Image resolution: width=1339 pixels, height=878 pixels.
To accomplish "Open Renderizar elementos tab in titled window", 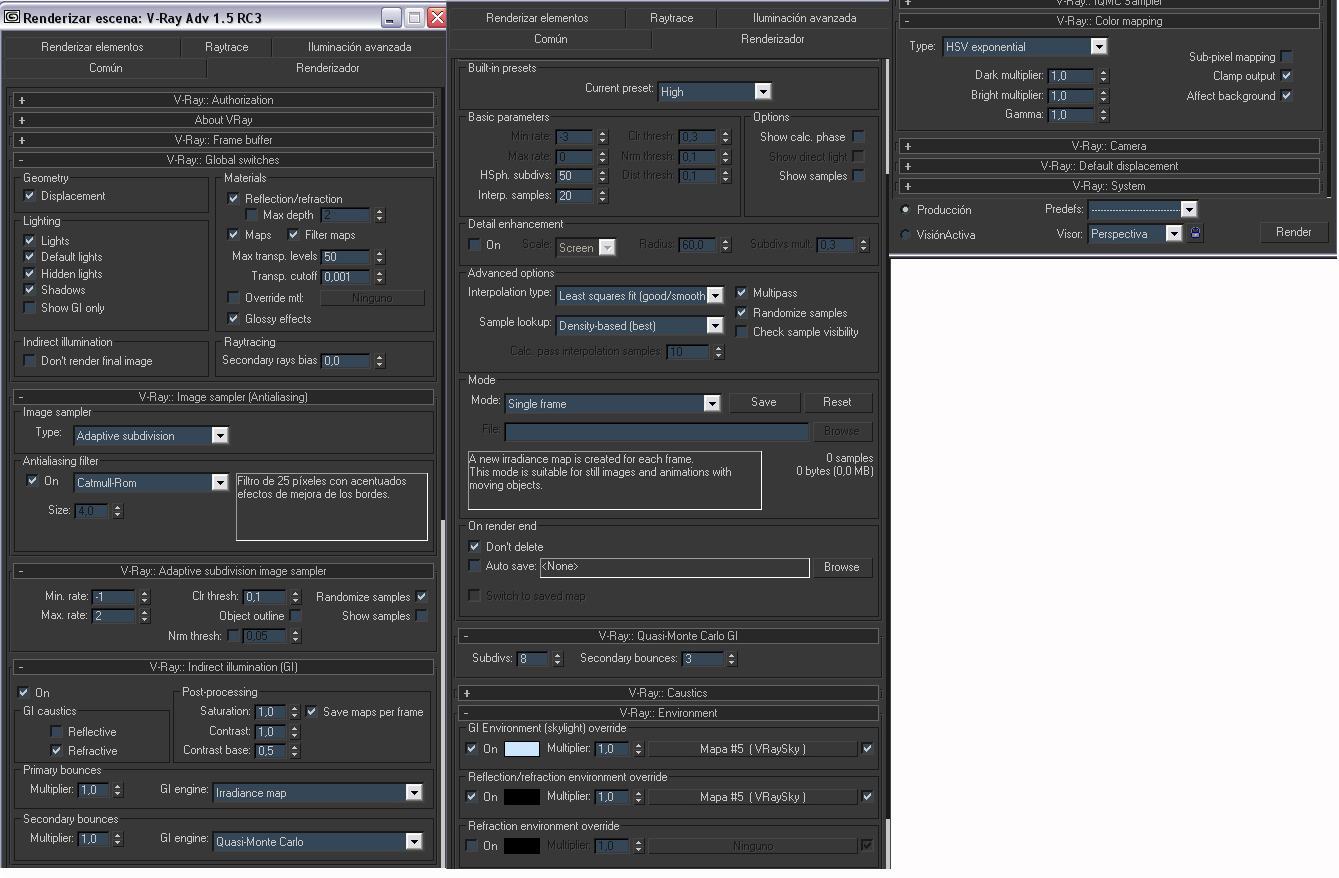I will (92, 47).
